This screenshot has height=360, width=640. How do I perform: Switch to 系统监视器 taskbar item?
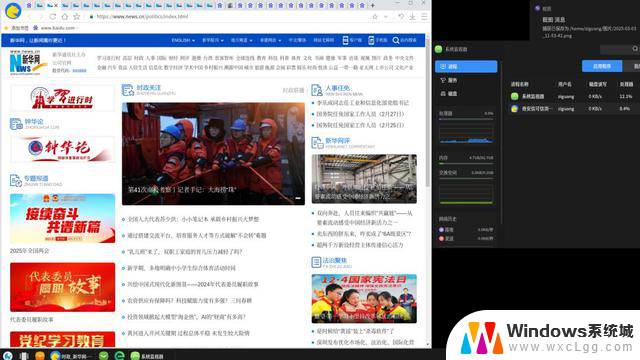(x=147, y=356)
